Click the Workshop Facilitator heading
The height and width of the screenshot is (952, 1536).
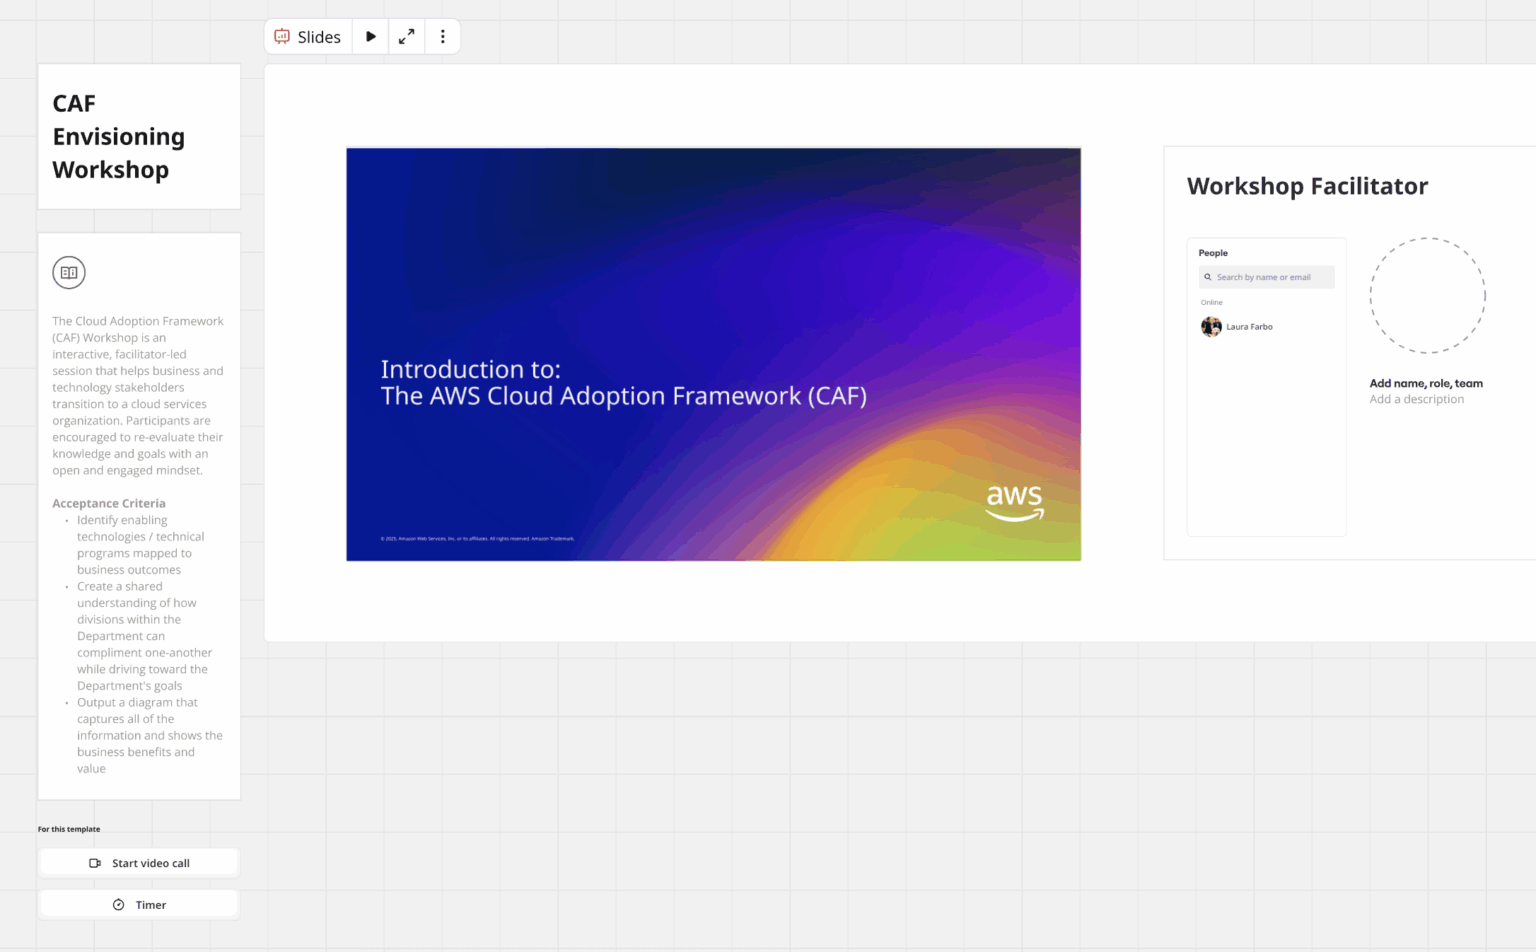coord(1308,186)
